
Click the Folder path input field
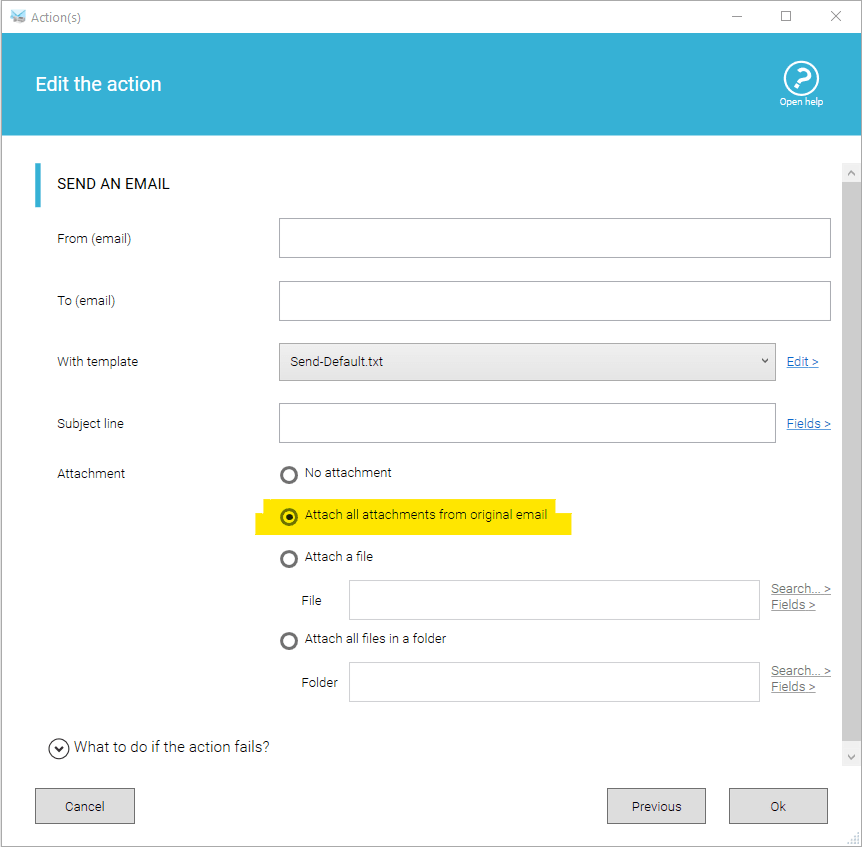point(554,682)
